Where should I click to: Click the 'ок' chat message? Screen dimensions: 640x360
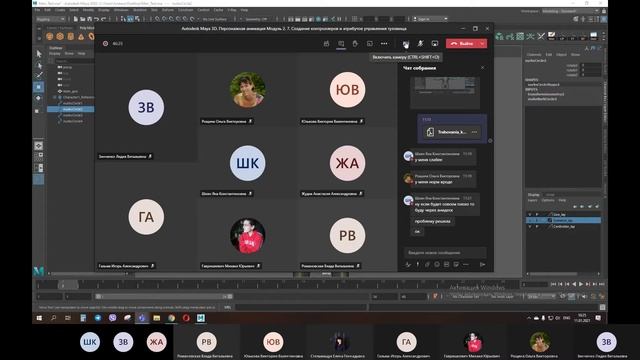[417, 231]
